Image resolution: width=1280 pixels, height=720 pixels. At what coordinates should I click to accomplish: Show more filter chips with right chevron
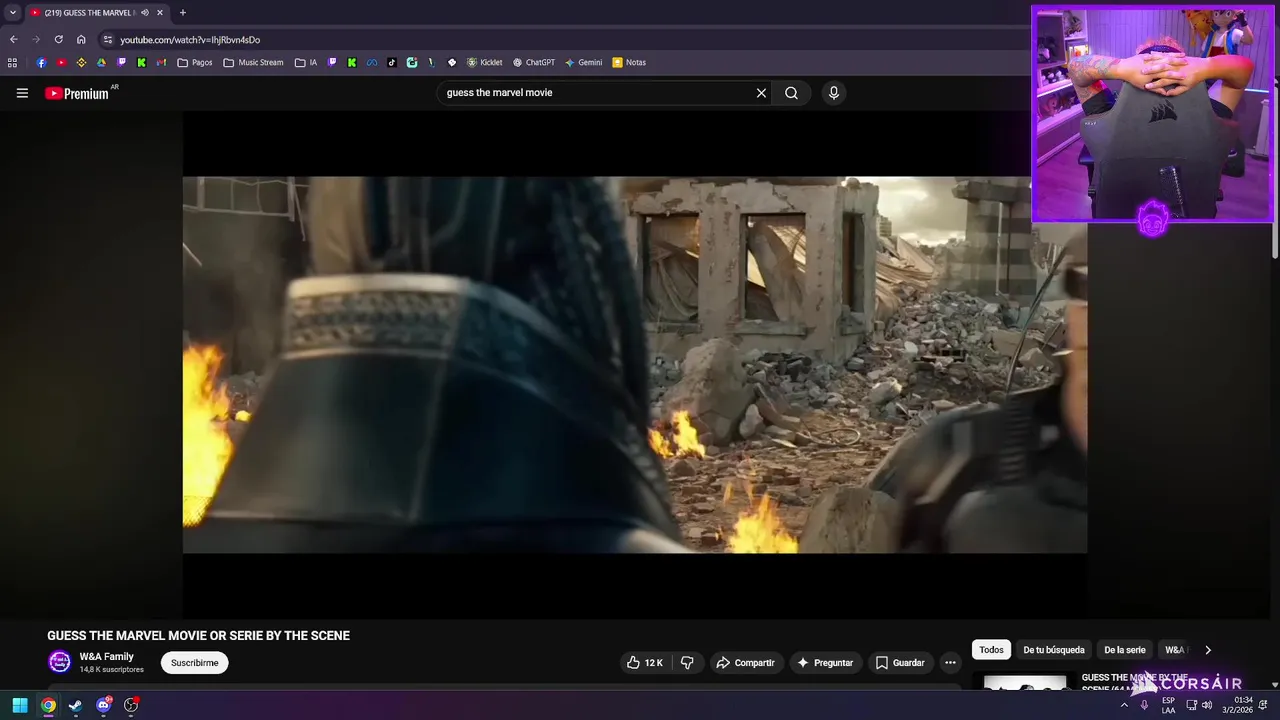coord(1207,650)
